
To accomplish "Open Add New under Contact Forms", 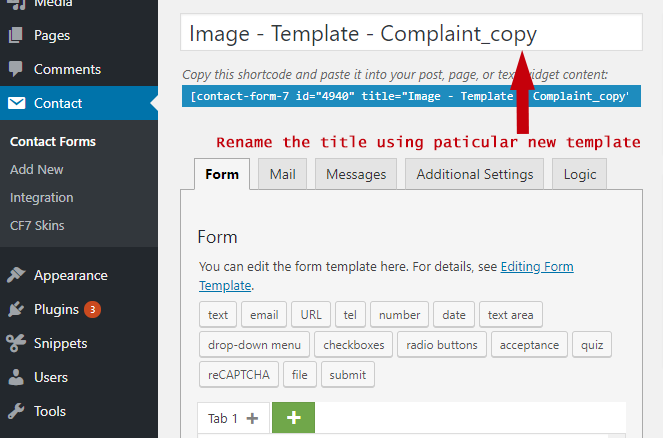I will click(x=36, y=170).
